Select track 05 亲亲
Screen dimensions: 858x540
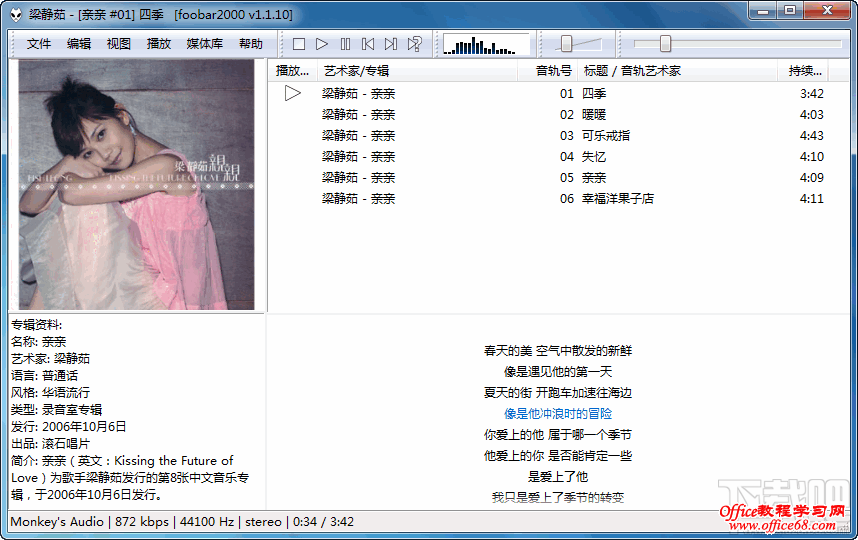pos(558,178)
